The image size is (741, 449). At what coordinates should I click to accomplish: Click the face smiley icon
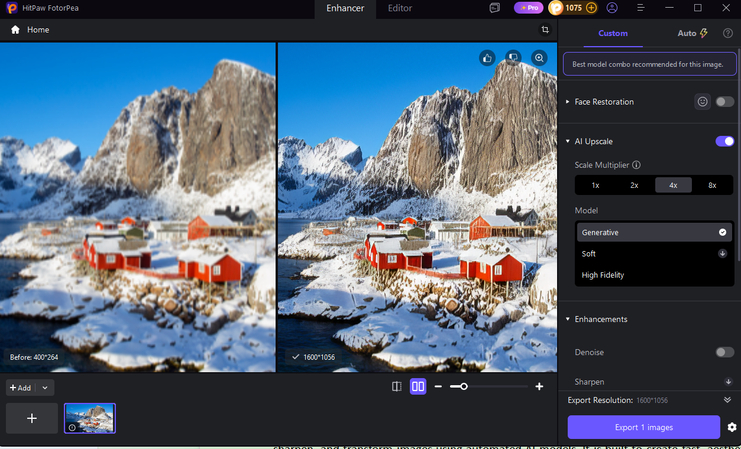[x=702, y=102]
